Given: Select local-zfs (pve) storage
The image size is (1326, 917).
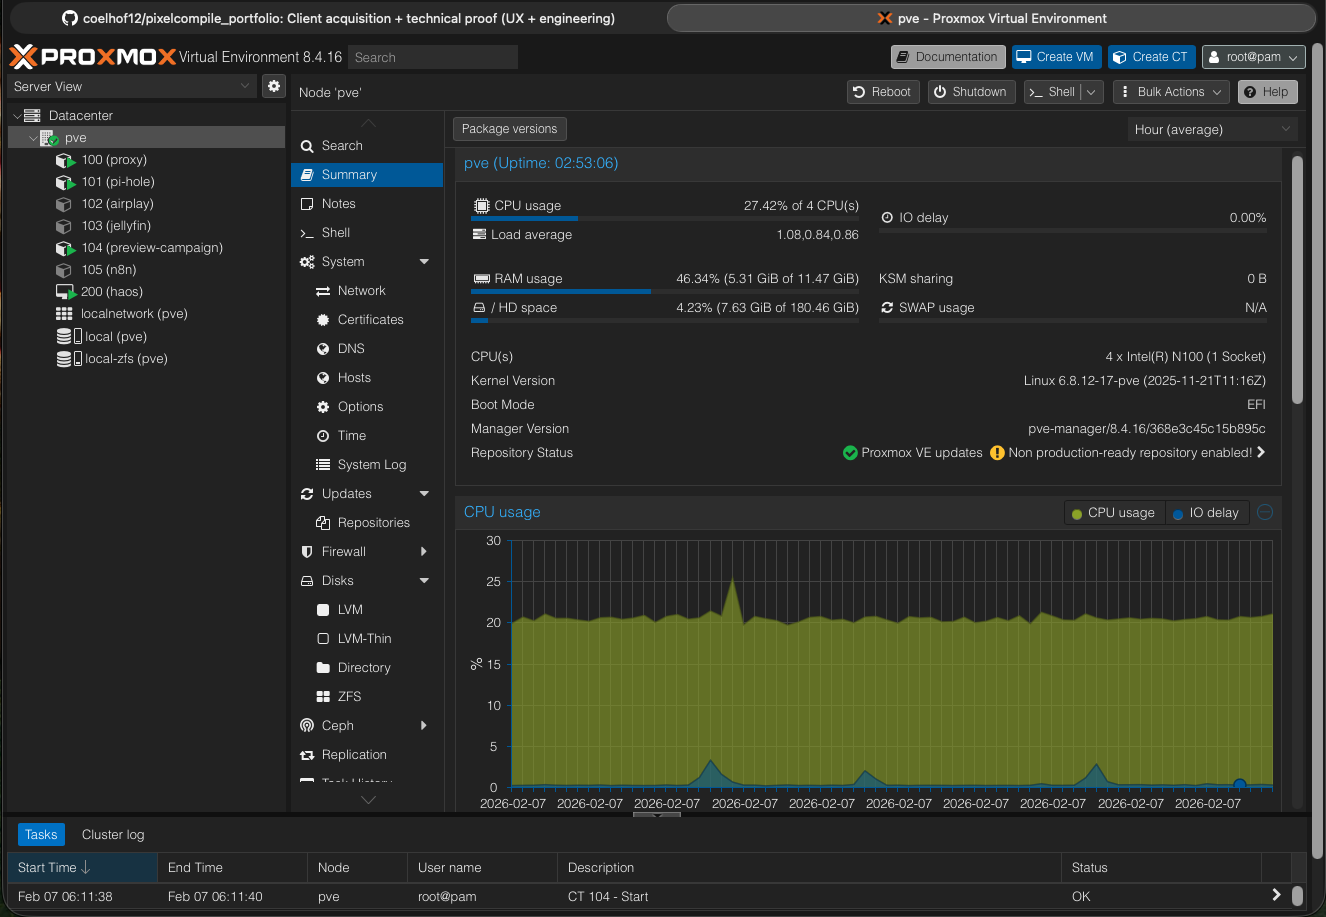Looking at the screenshot, I should click(x=126, y=359).
